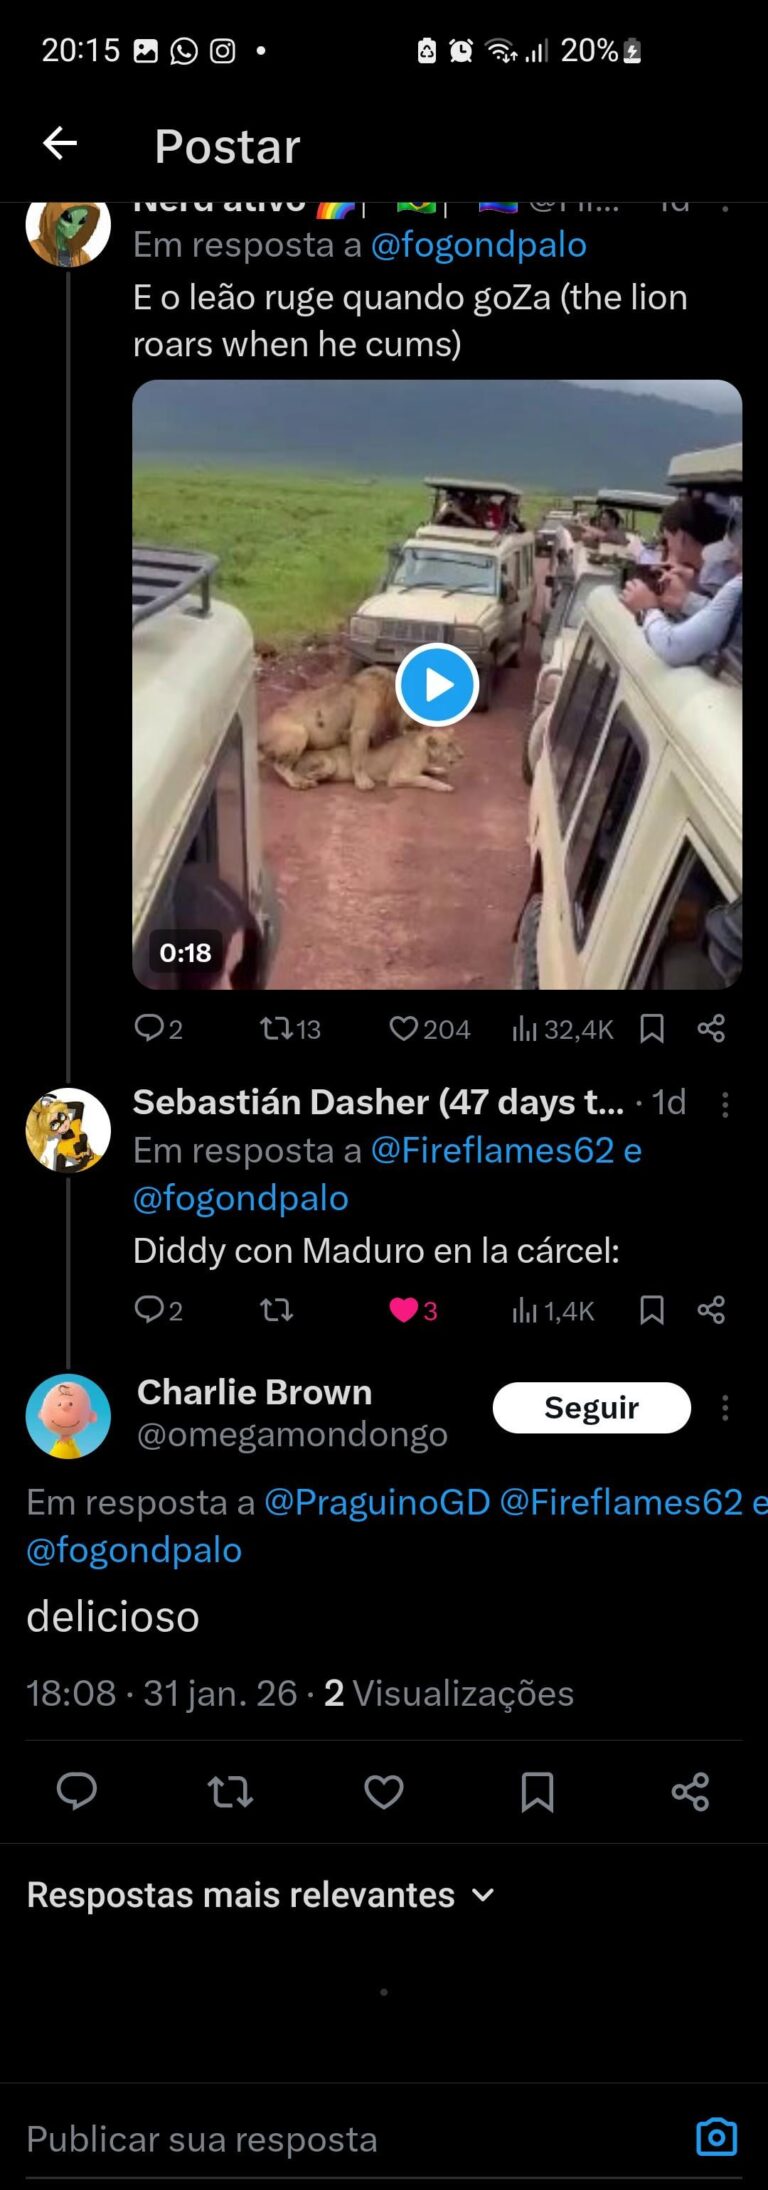Tap the back arrow beside Postar
Image resolution: width=768 pixels, height=2190 pixels.
point(60,144)
